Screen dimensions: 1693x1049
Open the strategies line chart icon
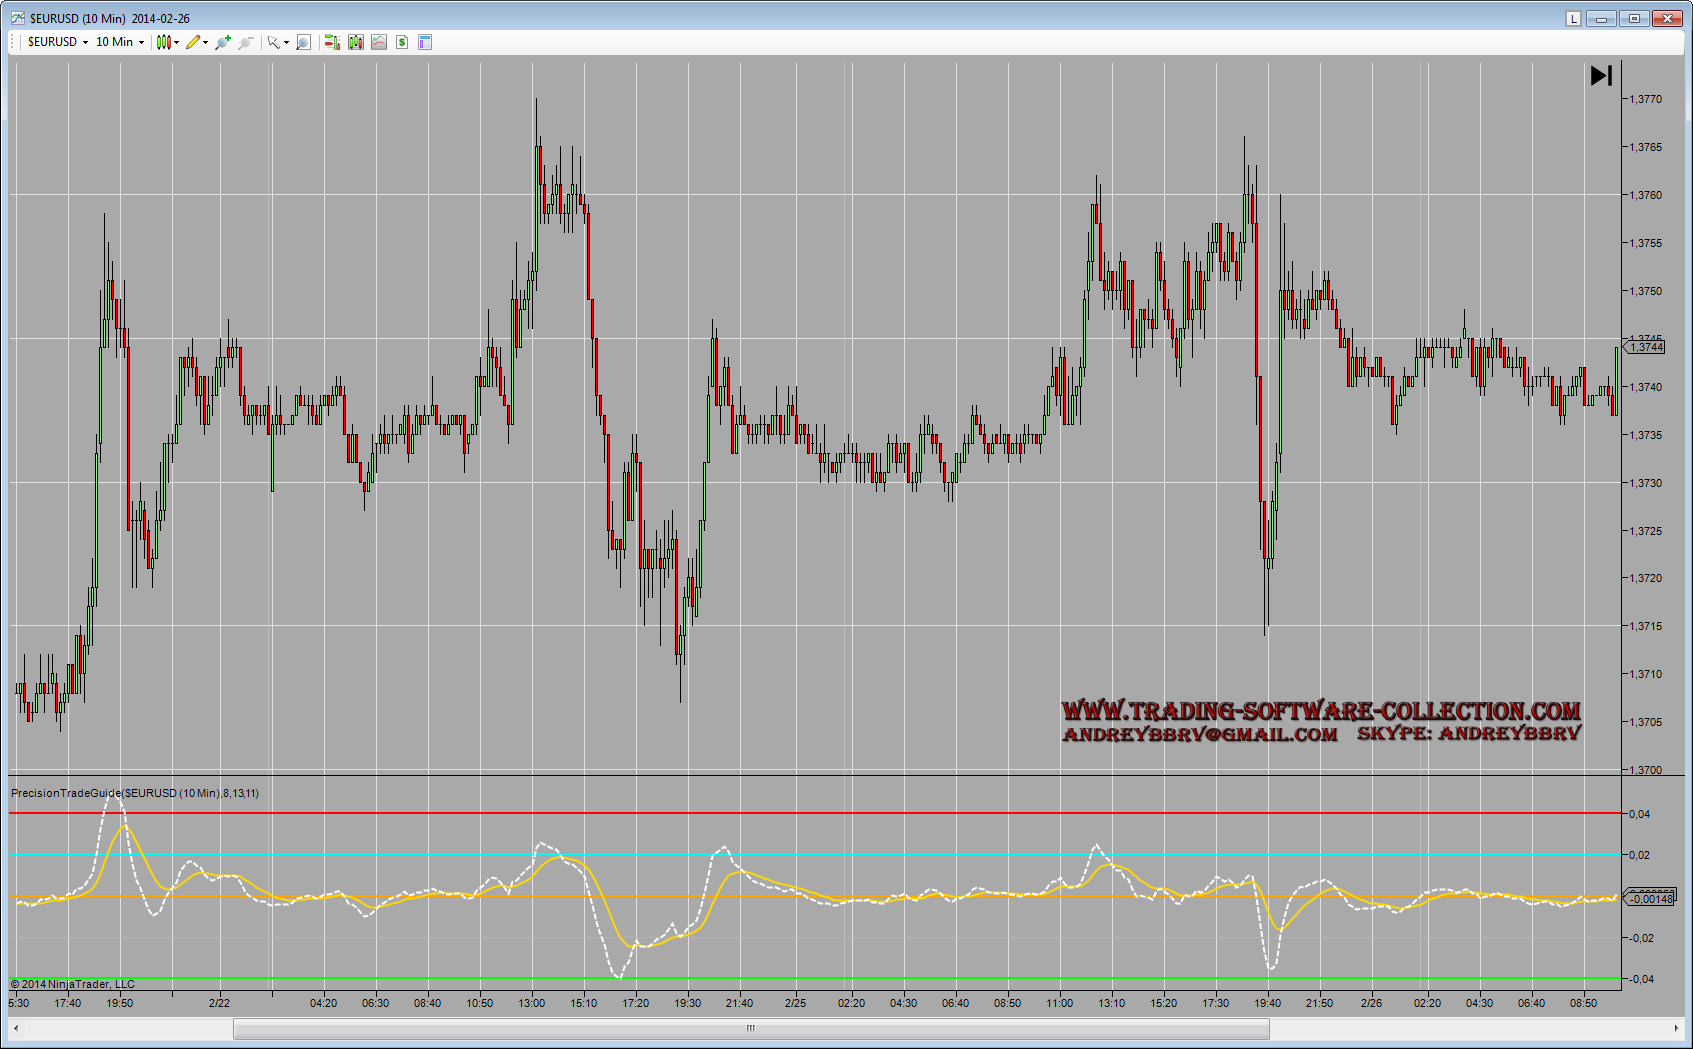[x=378, y=42]
